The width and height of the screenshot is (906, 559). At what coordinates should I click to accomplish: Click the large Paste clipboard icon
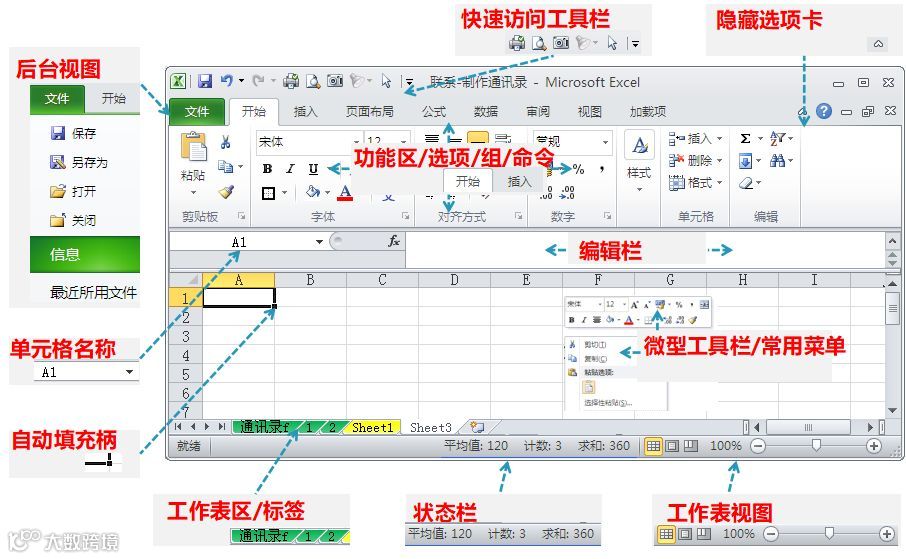[x=194, y=147]
